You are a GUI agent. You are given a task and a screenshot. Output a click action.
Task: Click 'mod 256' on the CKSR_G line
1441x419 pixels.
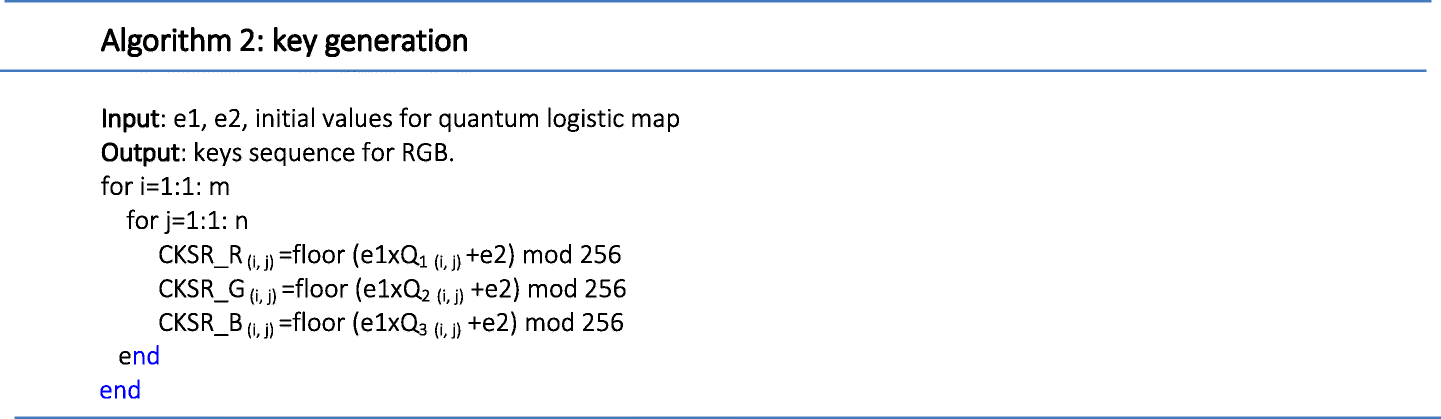point(577,290)
